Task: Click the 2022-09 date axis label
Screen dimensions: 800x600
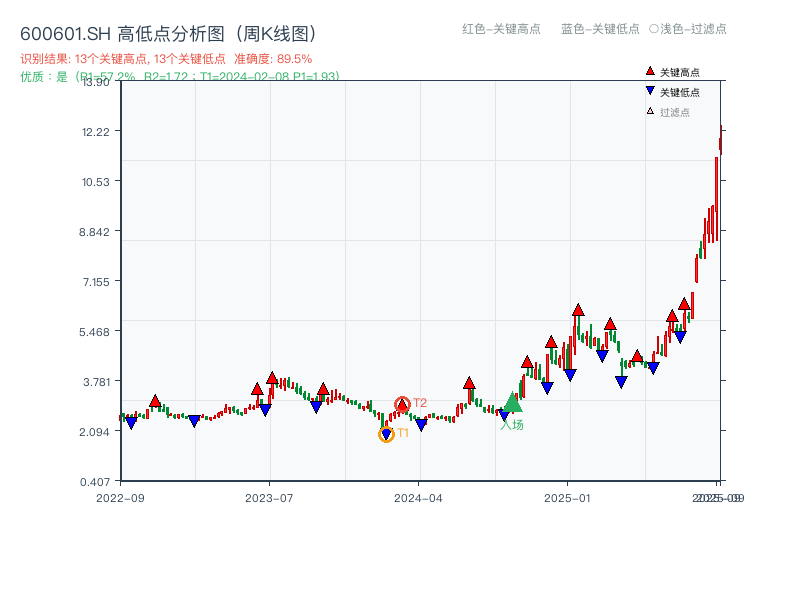Action: (120, 498)
